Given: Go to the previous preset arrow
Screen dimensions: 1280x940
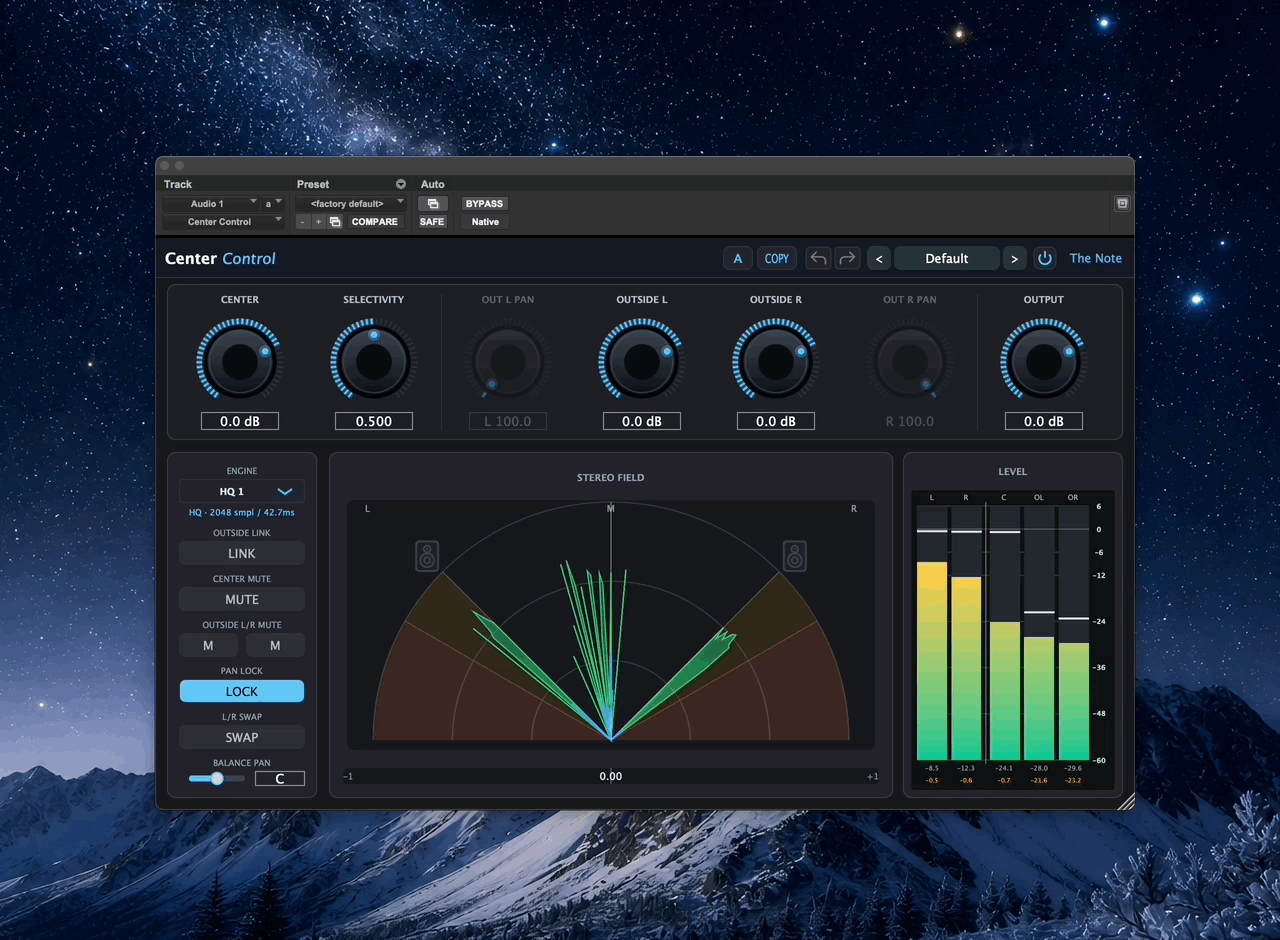Looking at the screenshot, I should point(879,259).
